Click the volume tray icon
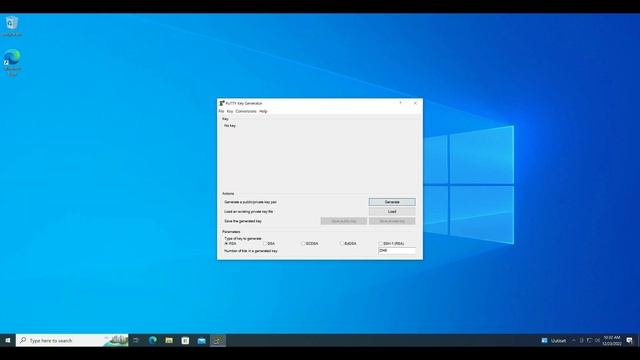 (x=597, y=340)
